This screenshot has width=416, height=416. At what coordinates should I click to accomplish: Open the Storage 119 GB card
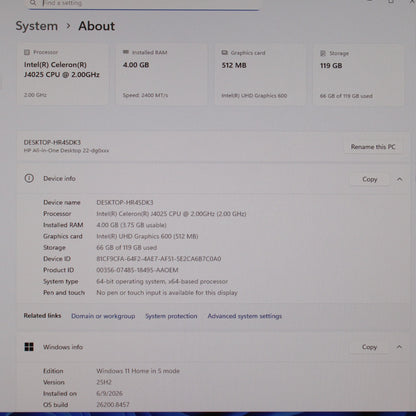tap(358, 76)
